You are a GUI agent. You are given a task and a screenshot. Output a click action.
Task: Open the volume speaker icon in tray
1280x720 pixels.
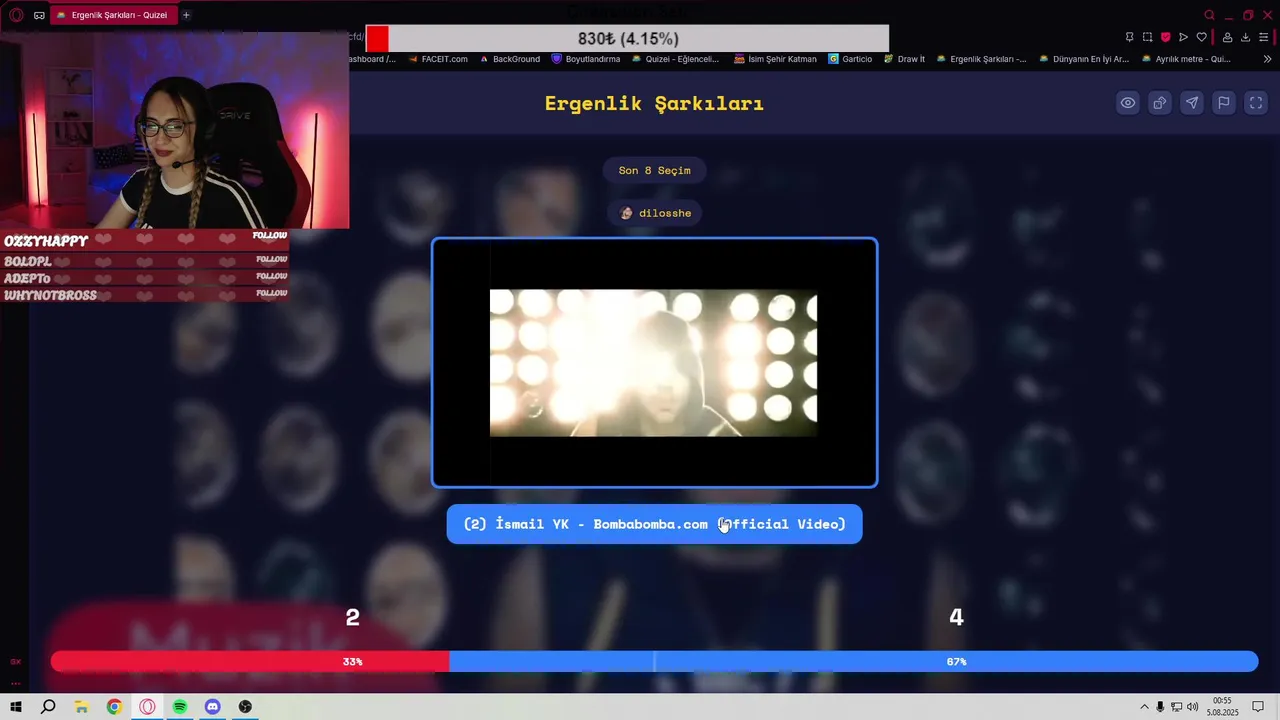[x=1192, y=707]
